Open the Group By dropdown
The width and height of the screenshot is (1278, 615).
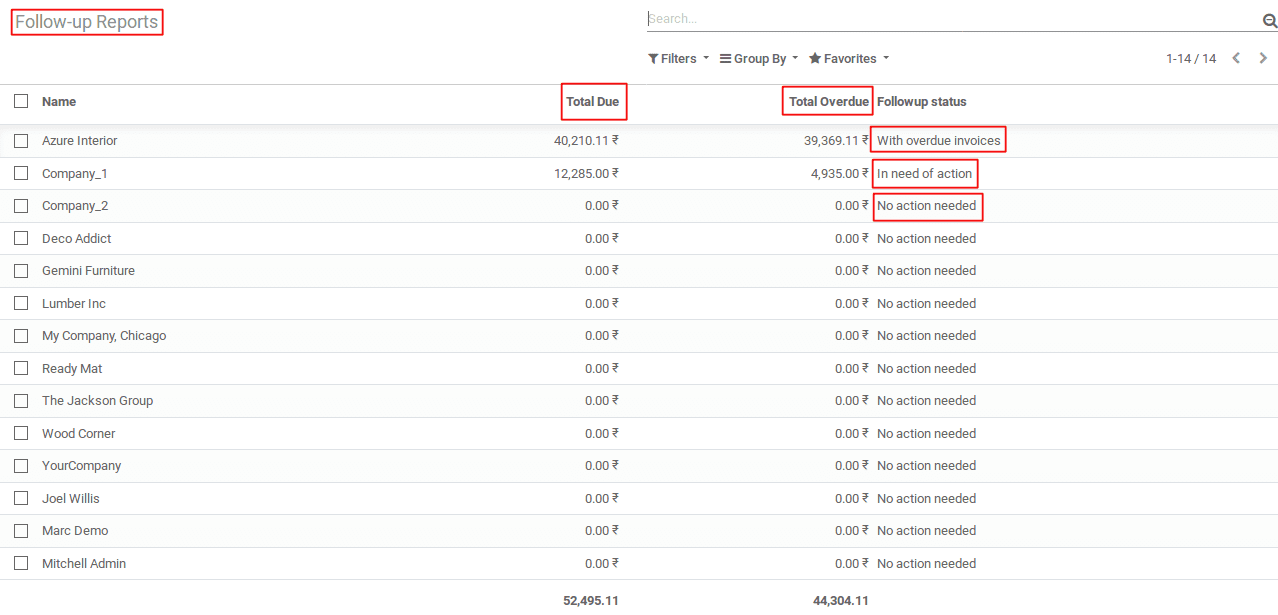pos(759,59)
